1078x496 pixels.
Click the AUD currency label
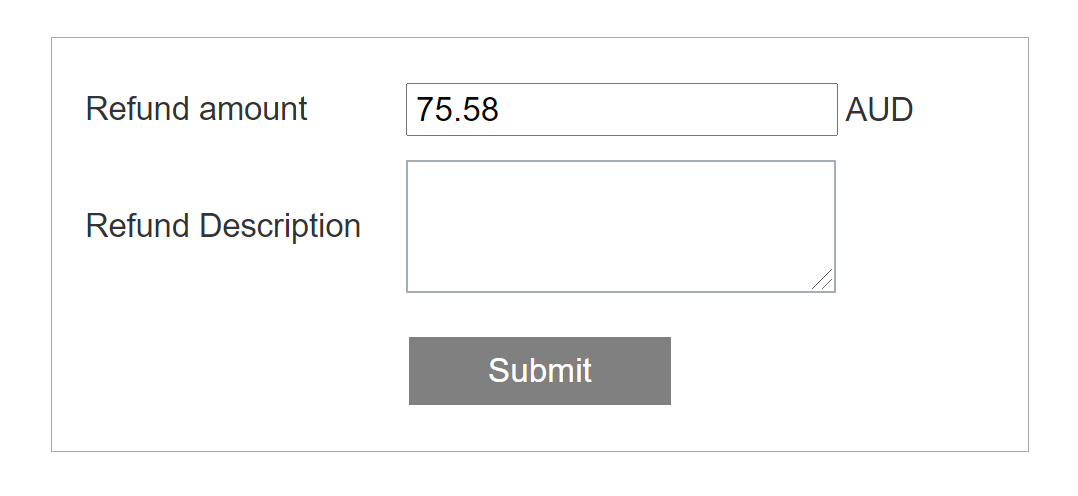(879, 110)
